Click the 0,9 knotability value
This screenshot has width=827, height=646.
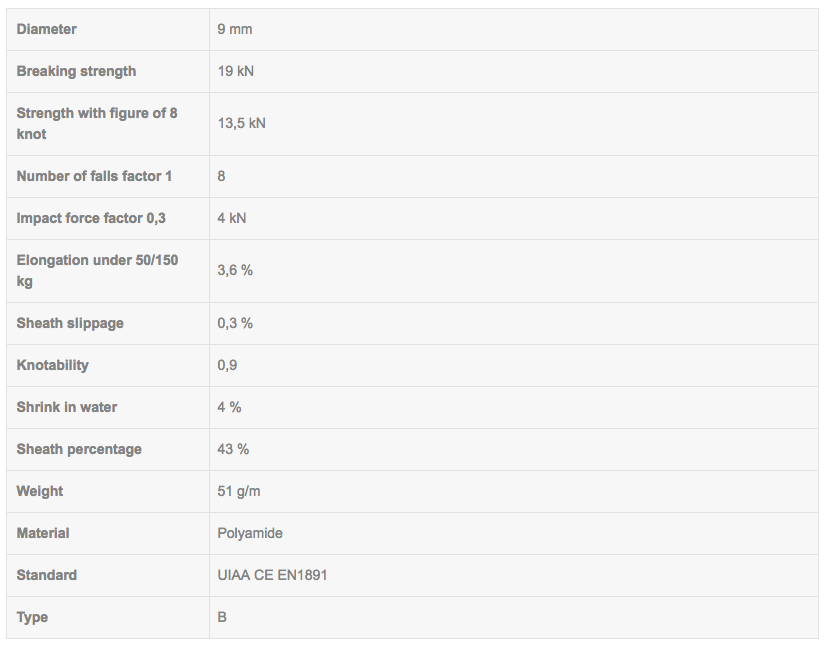pos(227,365)
